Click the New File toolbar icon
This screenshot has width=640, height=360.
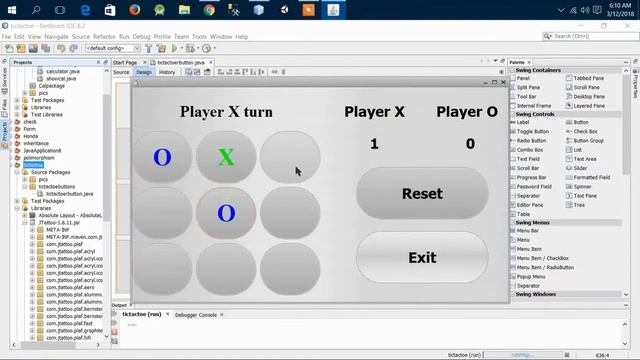tap(9, 49)
